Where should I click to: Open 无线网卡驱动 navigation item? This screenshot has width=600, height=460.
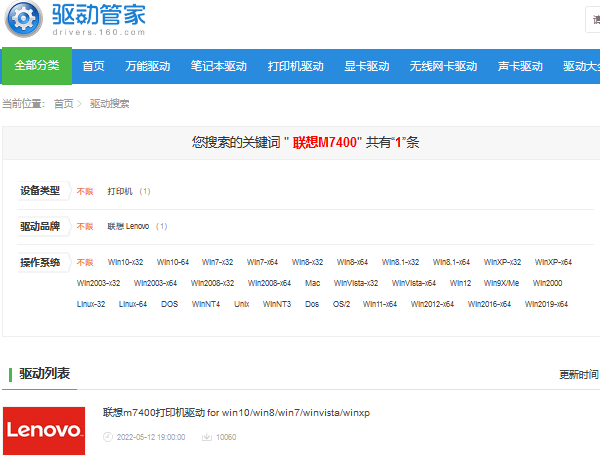point(443,66)
